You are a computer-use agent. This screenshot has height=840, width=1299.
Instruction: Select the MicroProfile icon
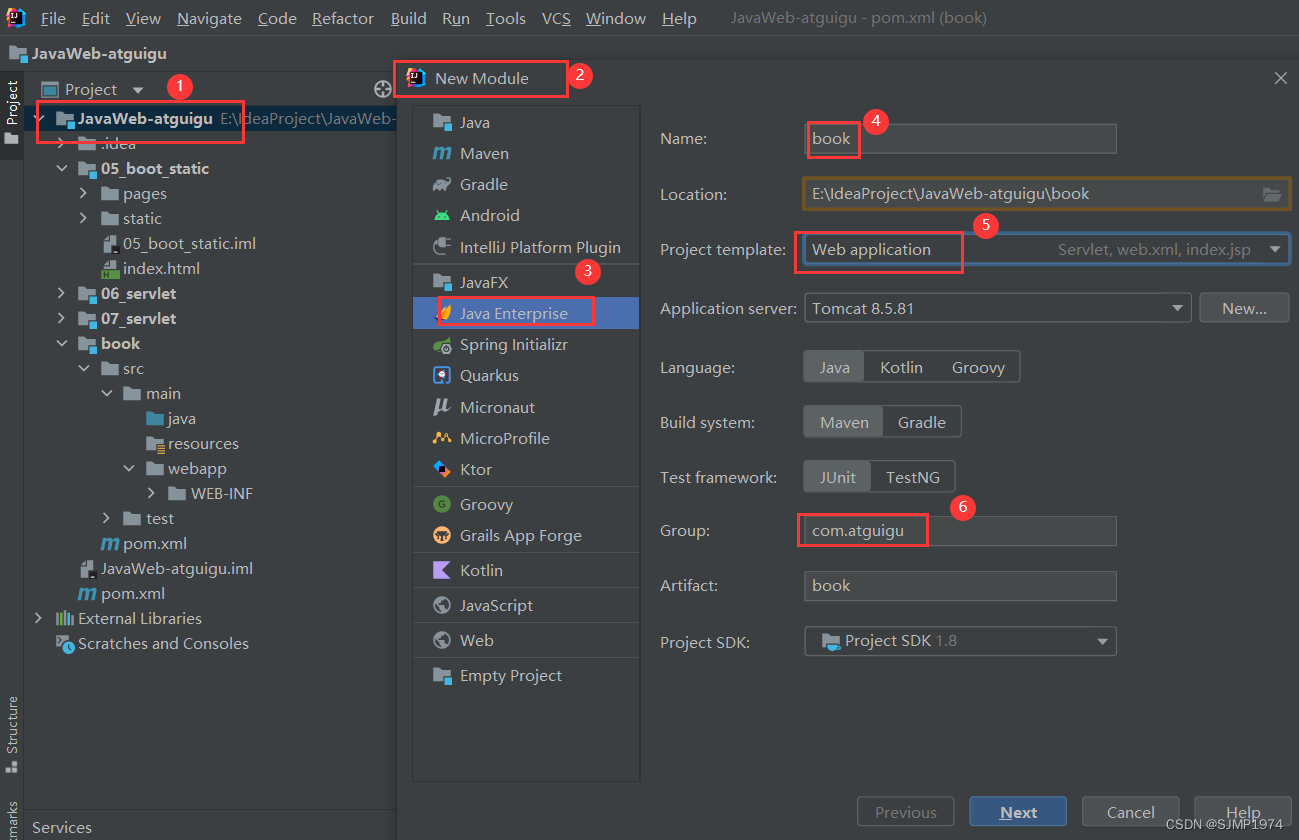(442, 438)
